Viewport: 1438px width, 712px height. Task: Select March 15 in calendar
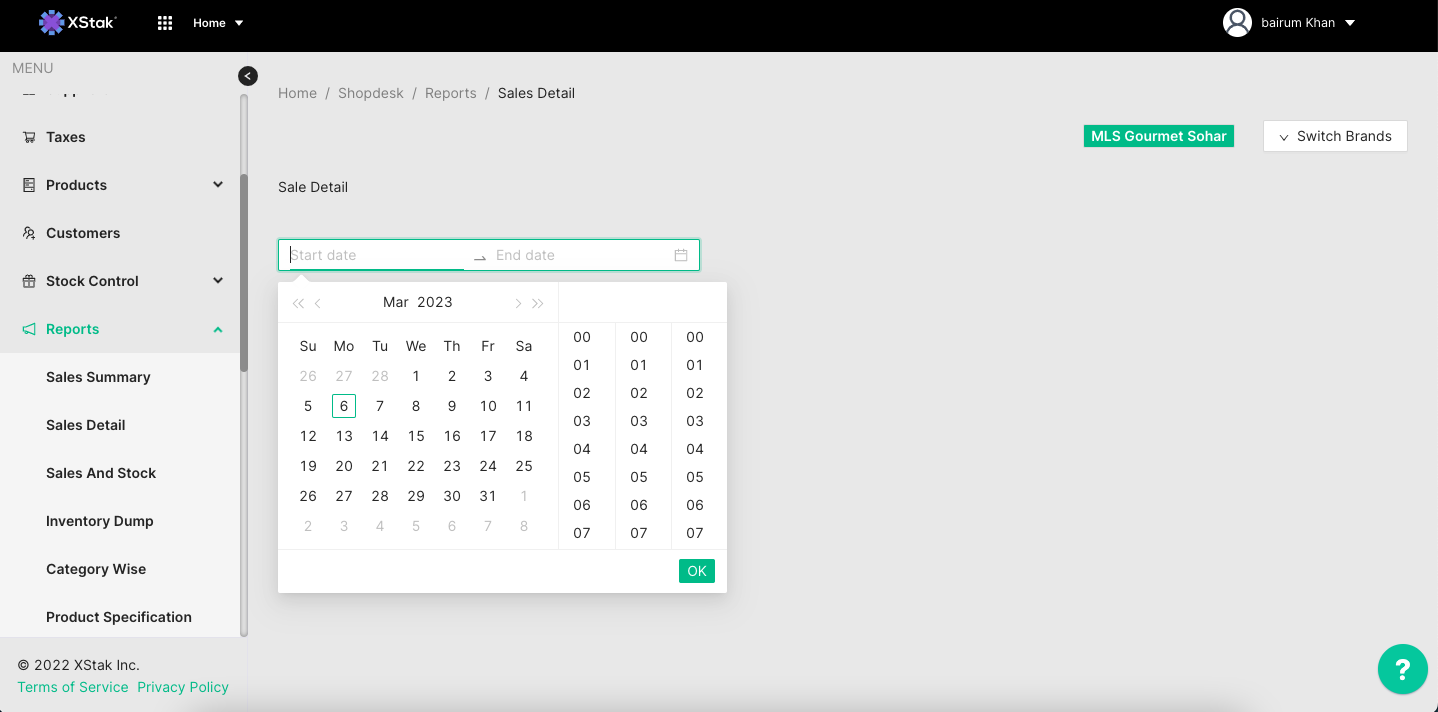coord(416,436)
